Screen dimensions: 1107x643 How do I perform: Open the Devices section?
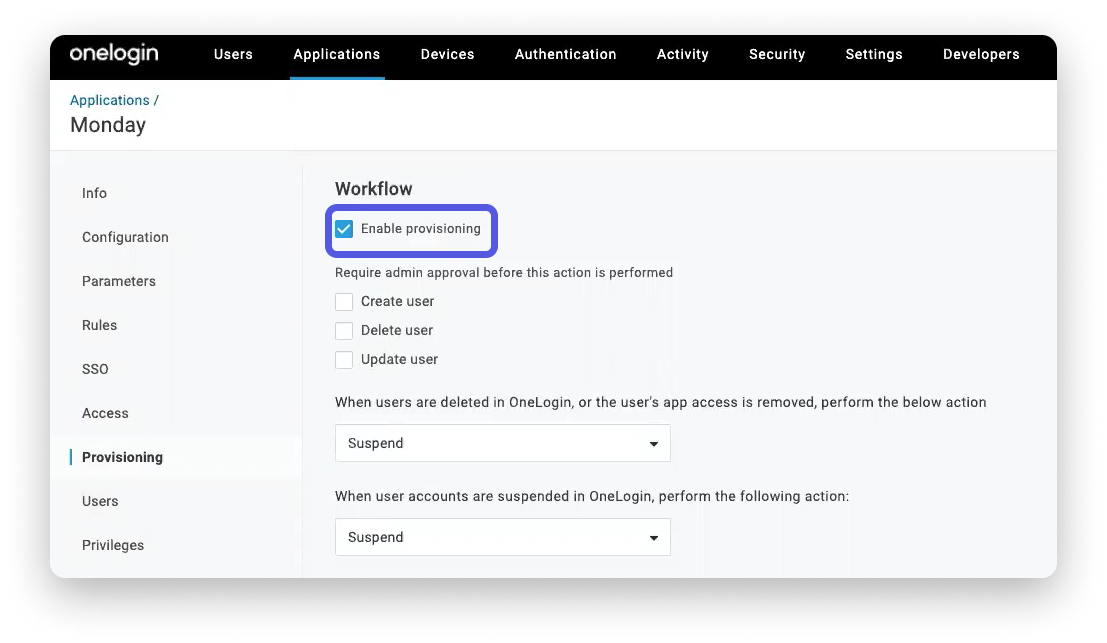click(x=447, y=55)
